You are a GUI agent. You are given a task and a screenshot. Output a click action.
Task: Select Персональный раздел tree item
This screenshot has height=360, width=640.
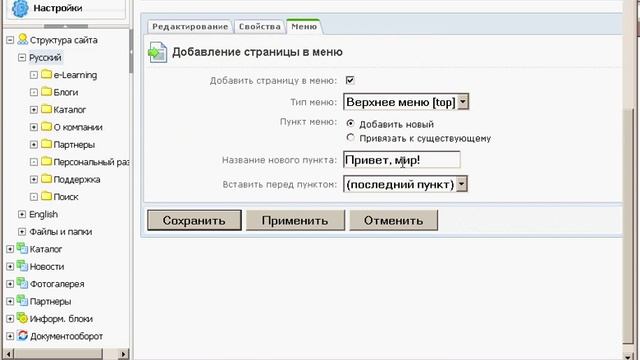91,162
